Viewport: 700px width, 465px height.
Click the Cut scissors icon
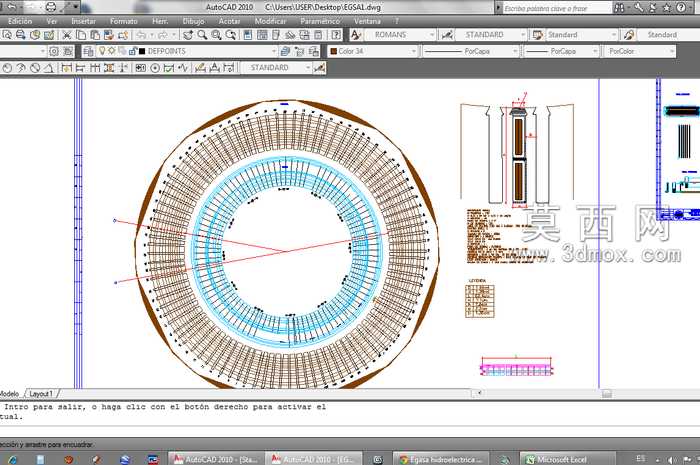tap(67, 35)
